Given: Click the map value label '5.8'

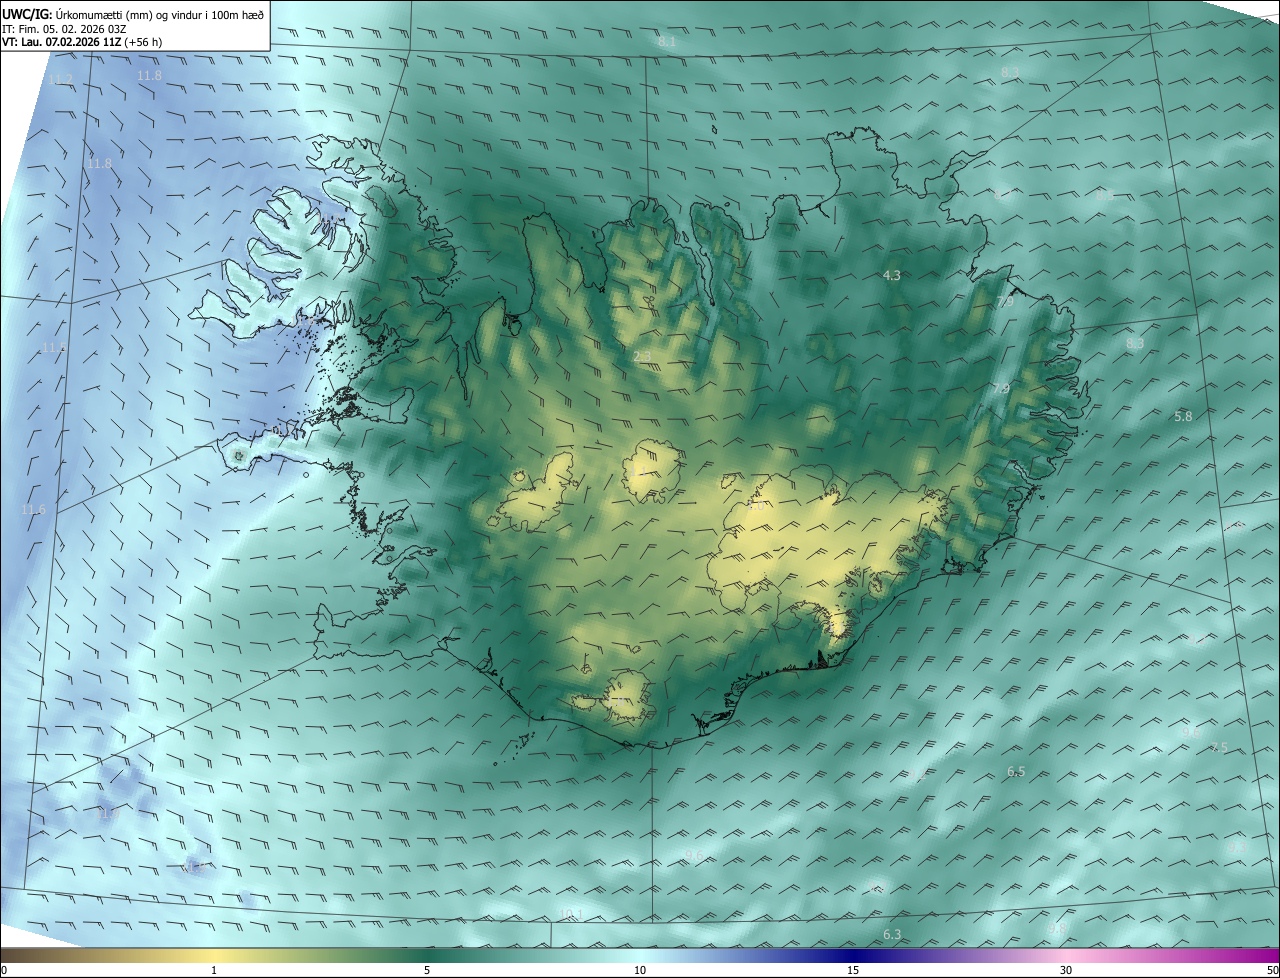Looking at the screenshot, I should 1183,416.
